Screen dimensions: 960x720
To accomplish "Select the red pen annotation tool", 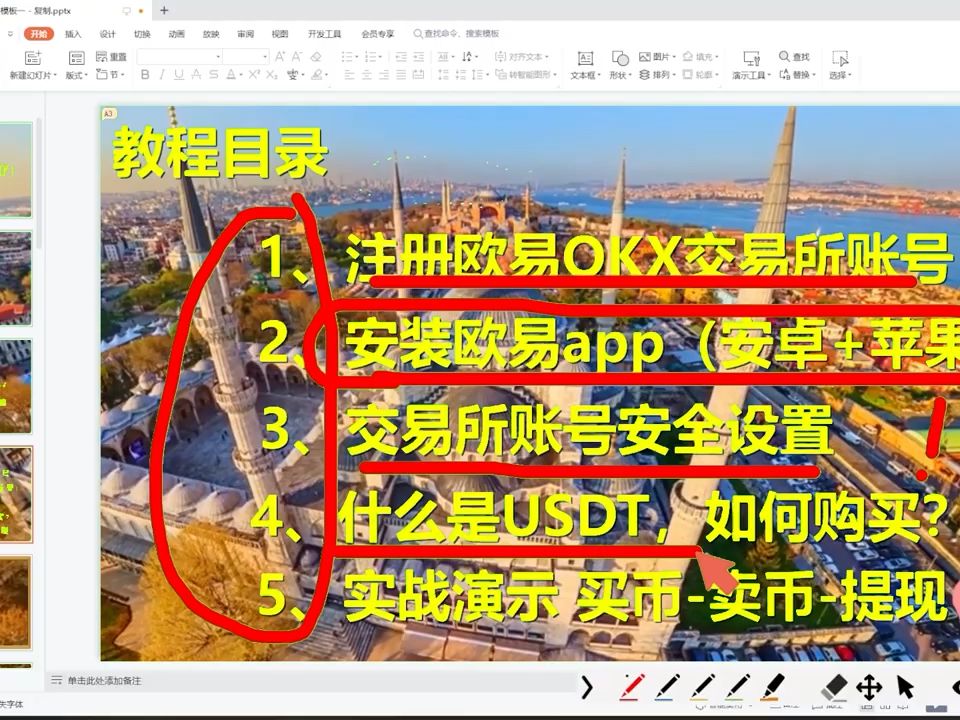I will 632,687.
